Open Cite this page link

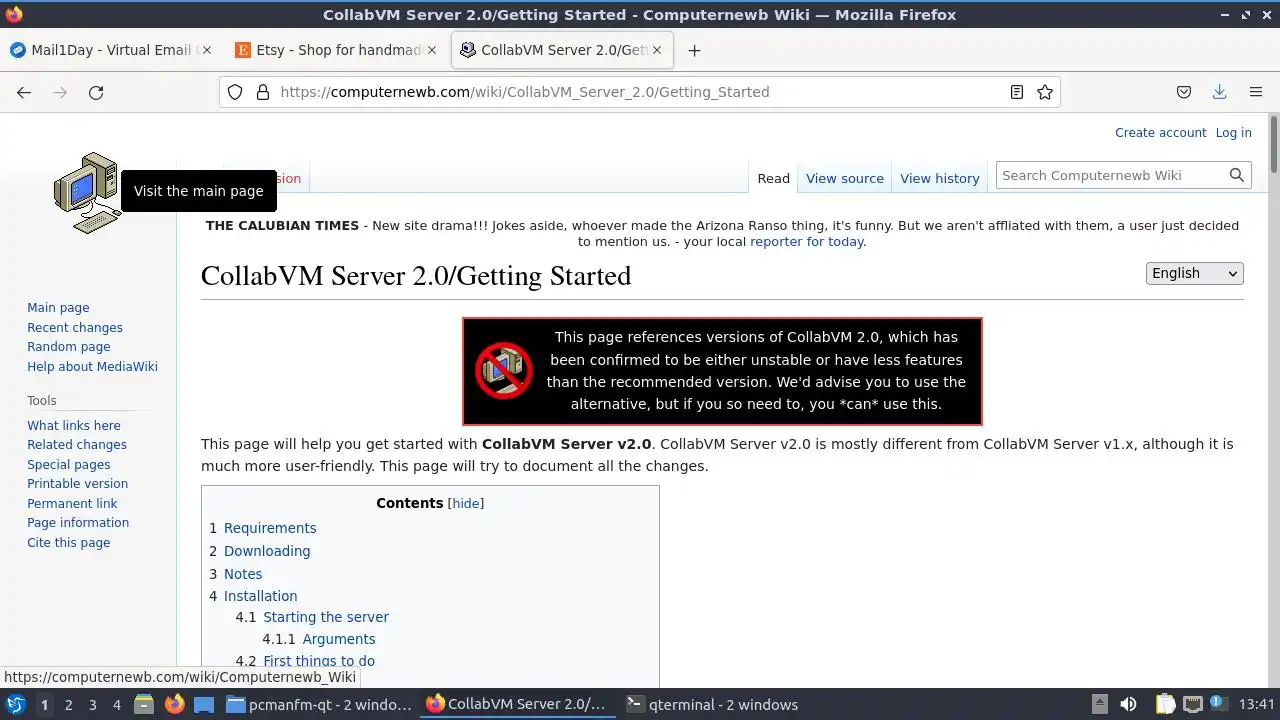click(69, 542)
